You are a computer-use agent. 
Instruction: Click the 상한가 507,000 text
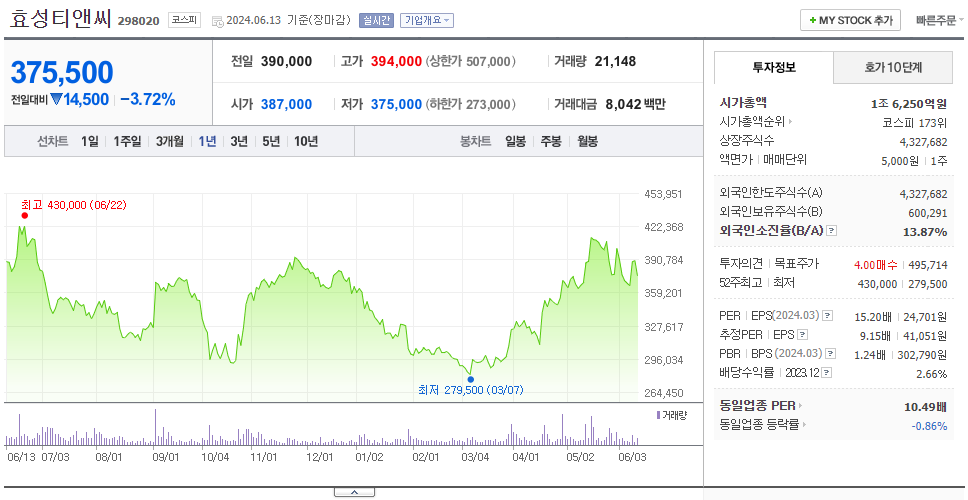click(470, 62)
